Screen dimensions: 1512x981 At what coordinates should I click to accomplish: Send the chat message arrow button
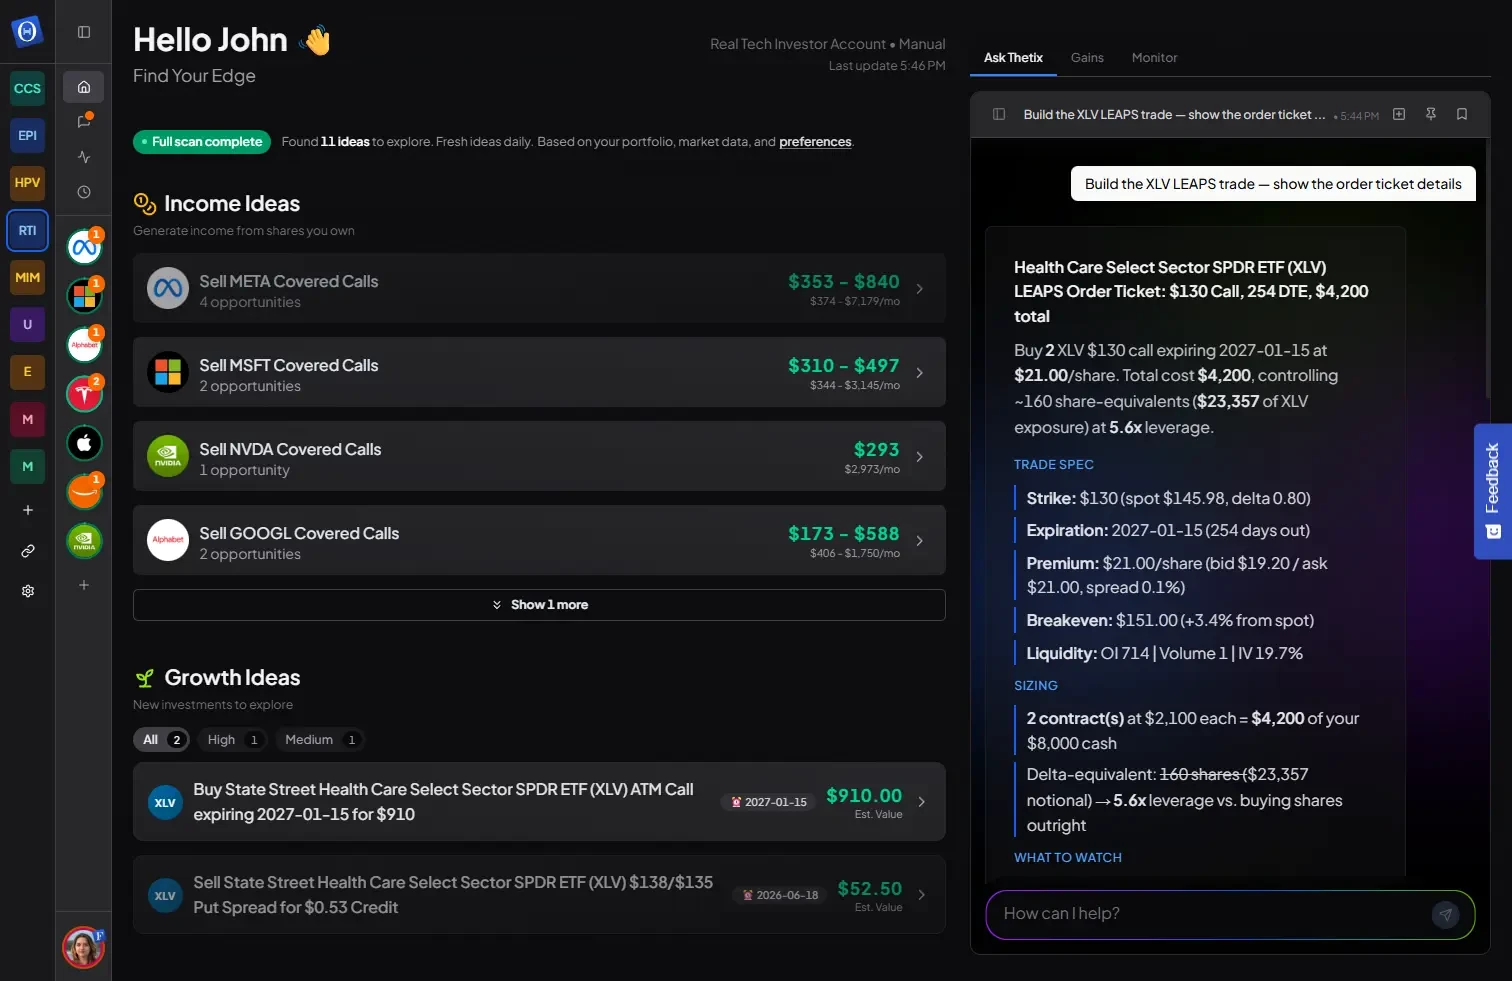(1445, 914)
